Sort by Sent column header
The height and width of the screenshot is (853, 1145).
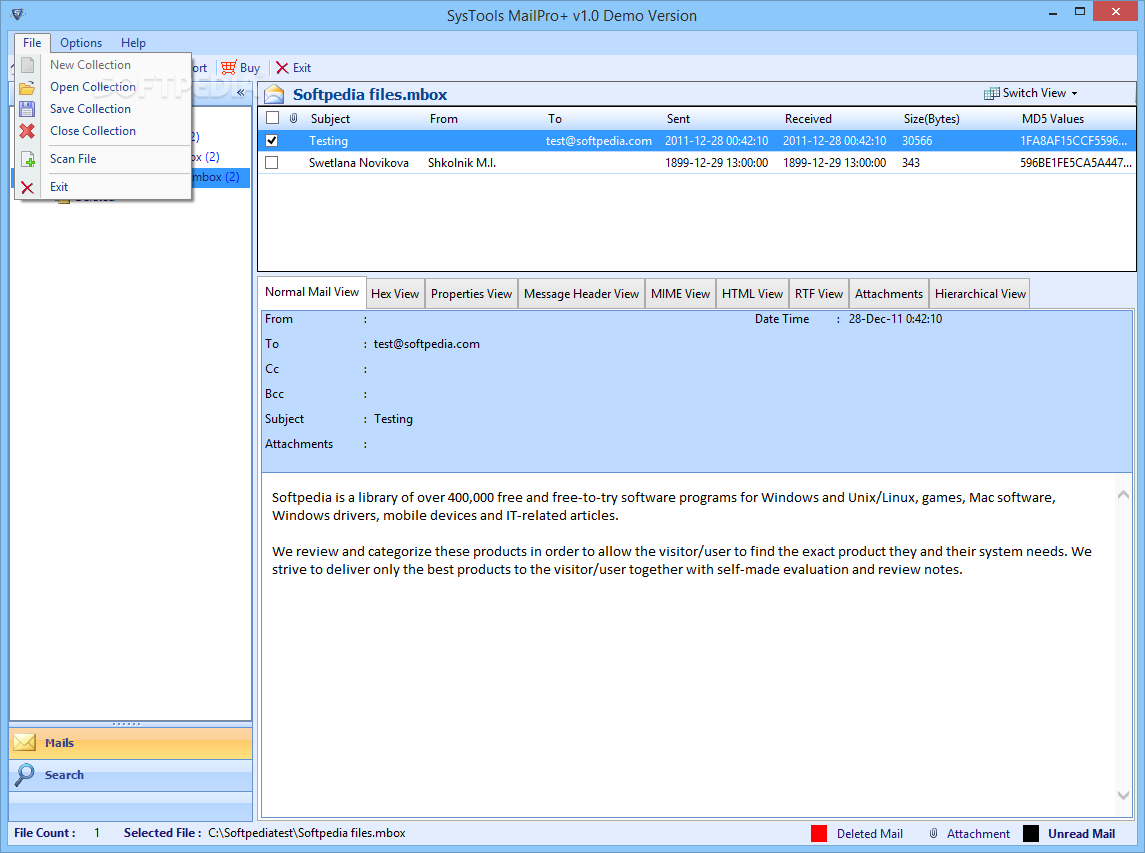(678, 118)
